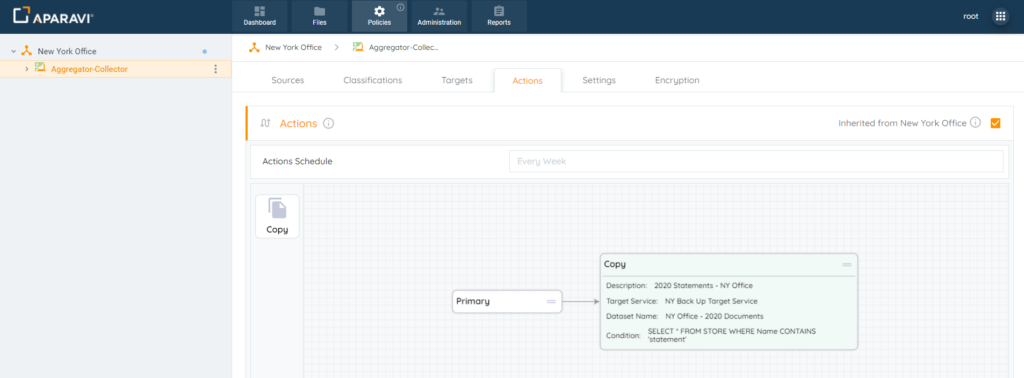The image size is (1024, 378).
Task: Select the Copy action palette icon
Action: click(278, 216)
